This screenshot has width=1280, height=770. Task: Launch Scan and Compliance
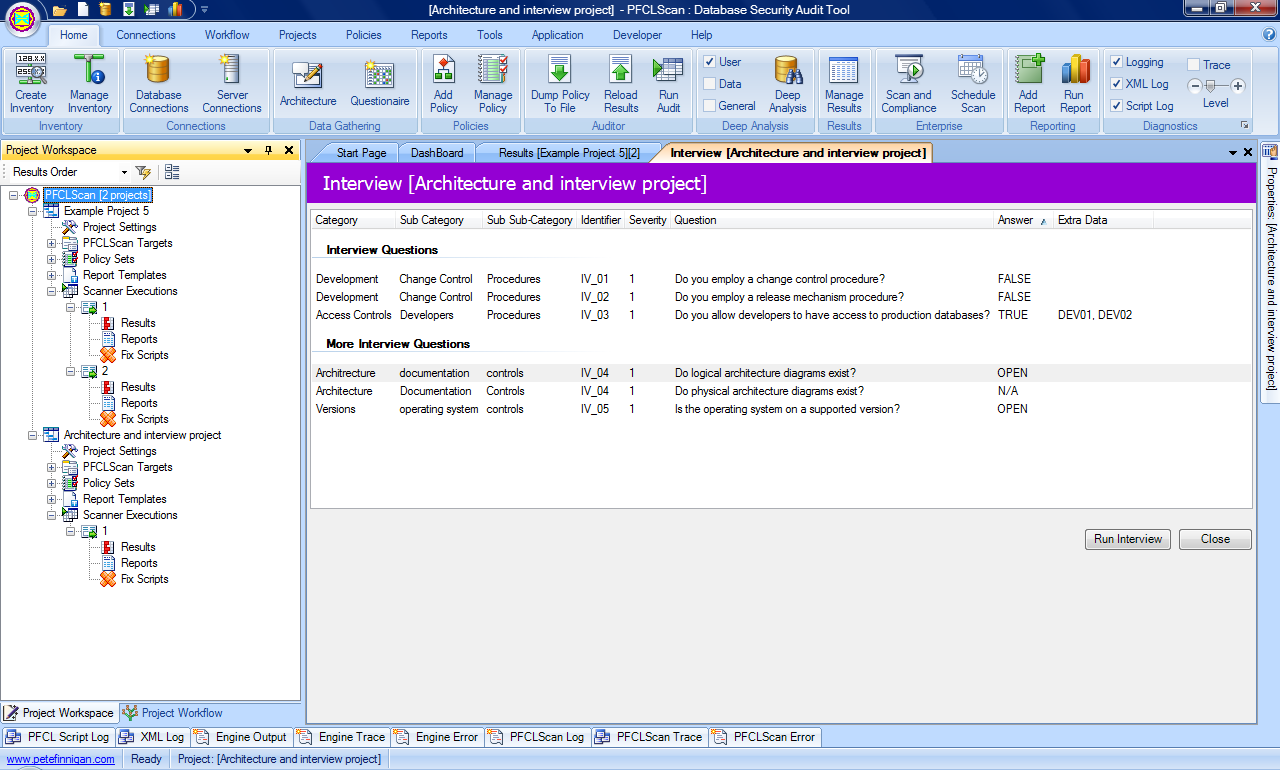pos(909,85)
